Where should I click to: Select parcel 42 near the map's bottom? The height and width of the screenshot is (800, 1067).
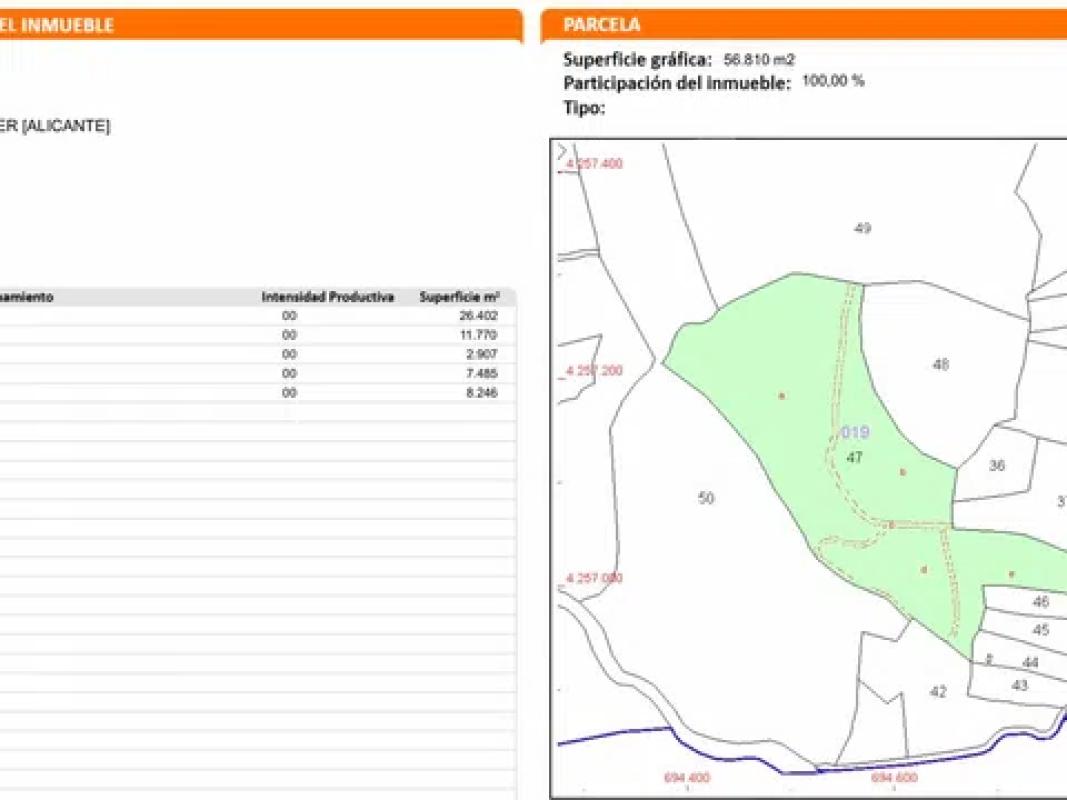point(938,692)
